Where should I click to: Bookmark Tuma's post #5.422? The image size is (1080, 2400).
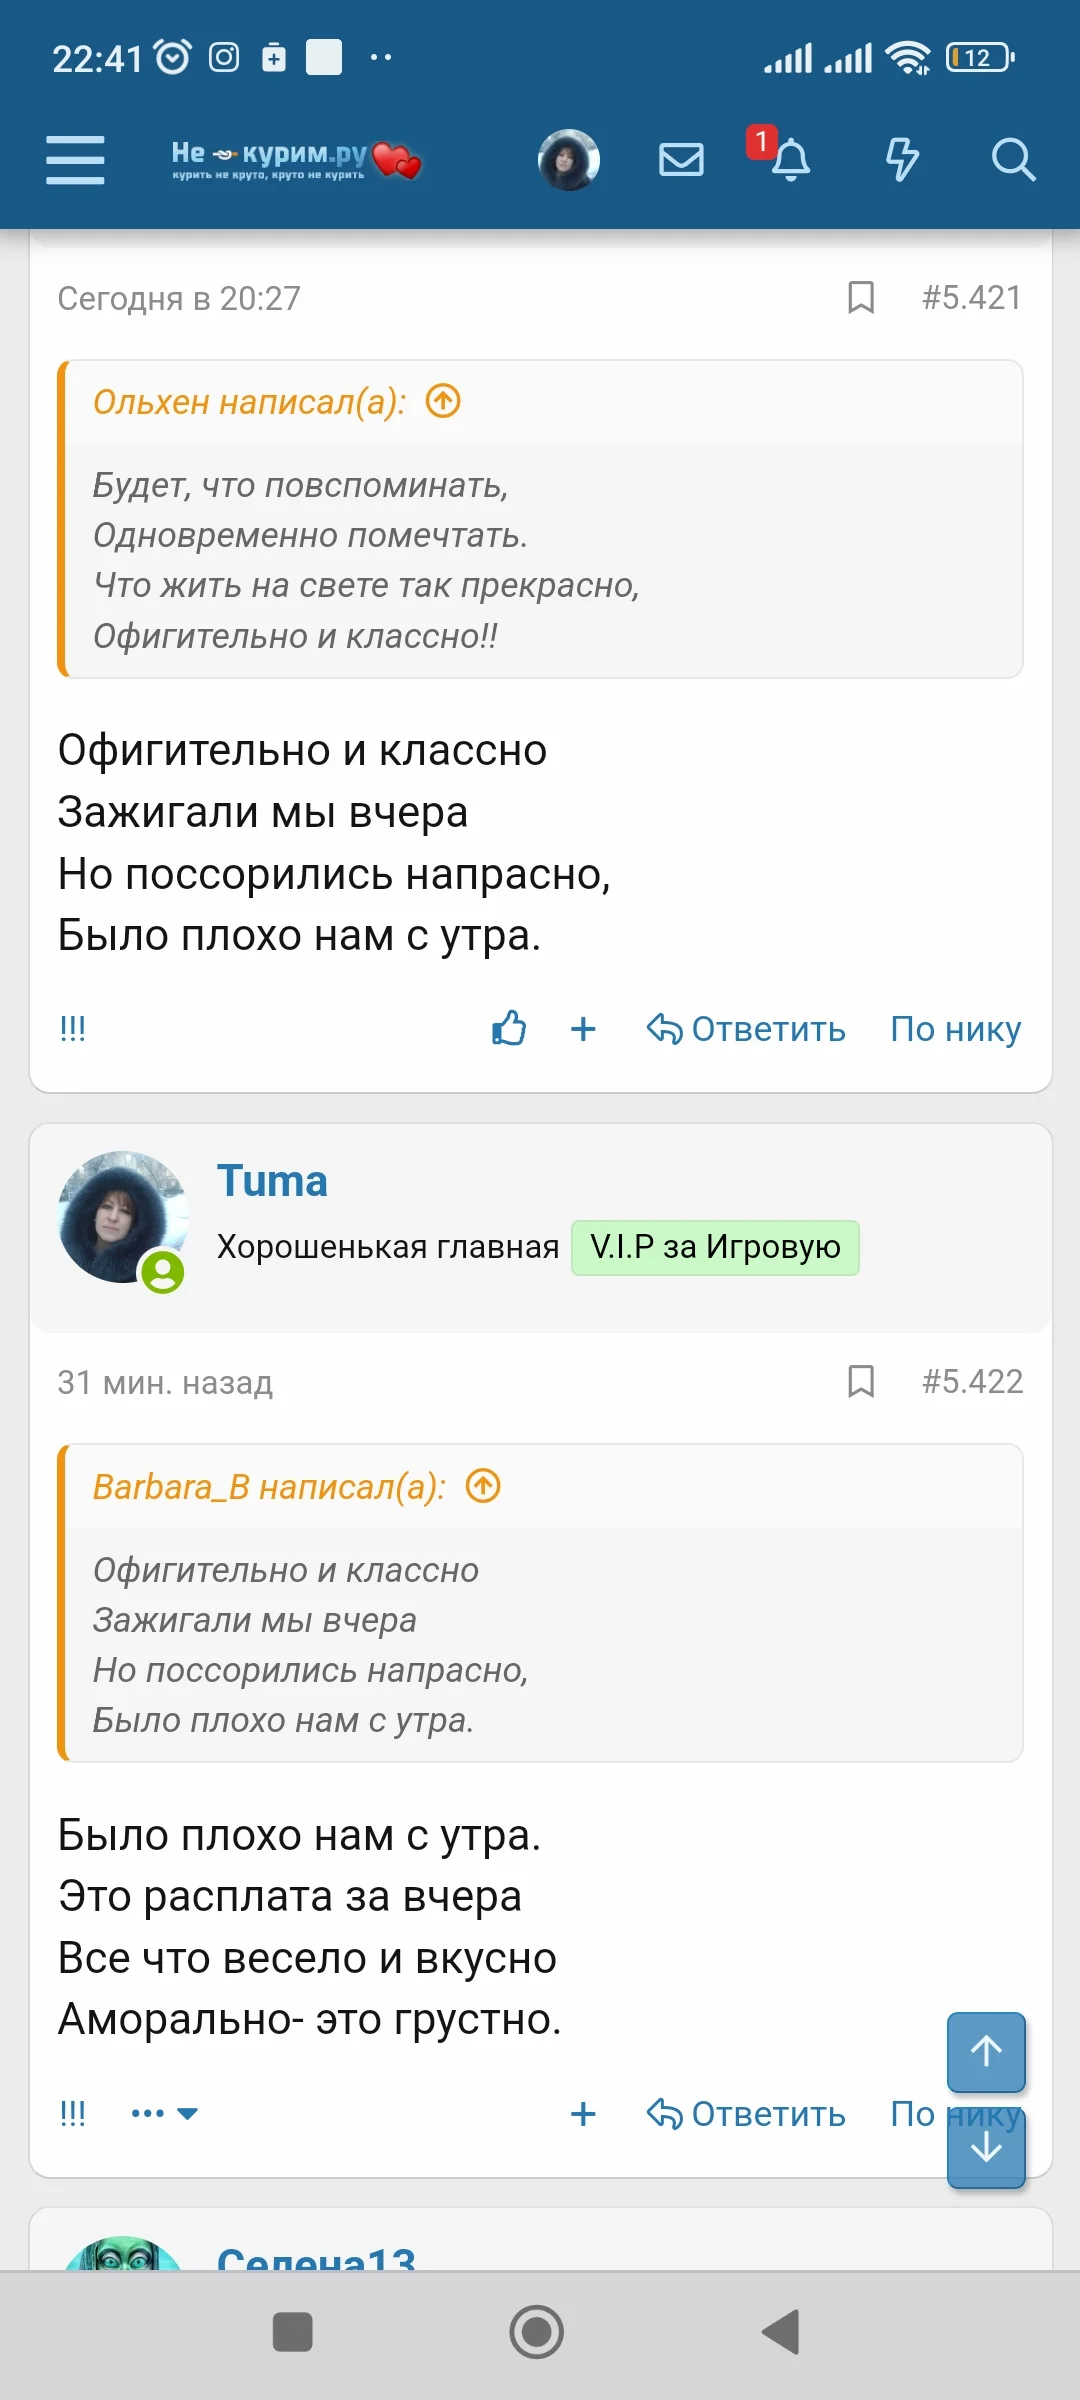[x=861, y=1382]
